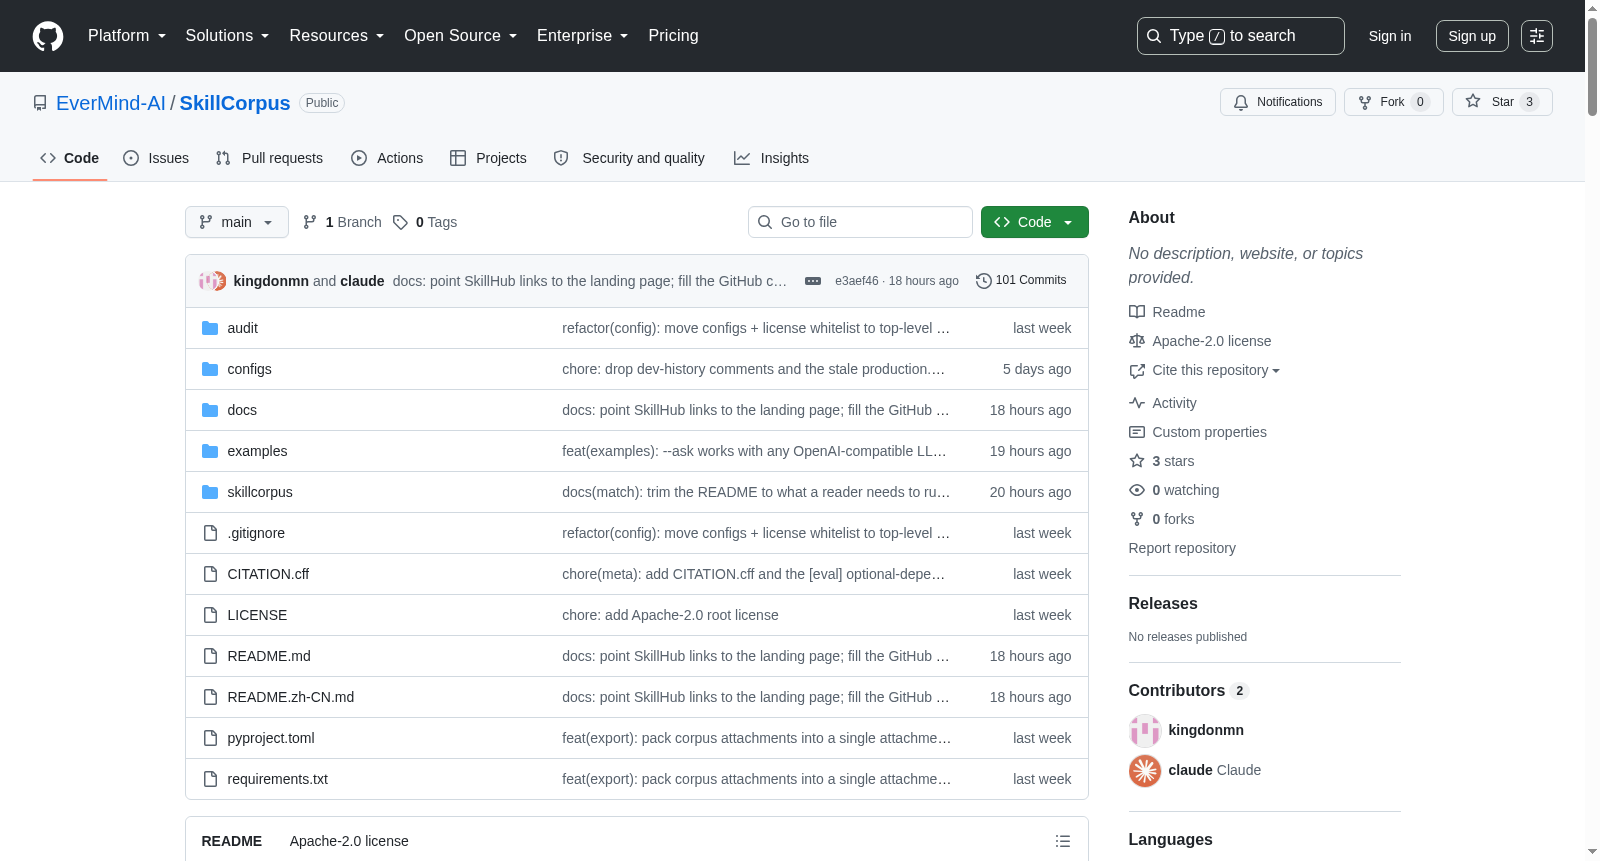Open the main branch selector

237,222
